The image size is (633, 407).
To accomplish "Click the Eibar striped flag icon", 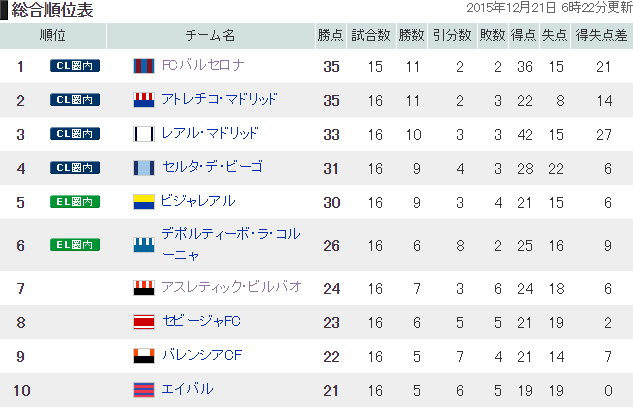I will (x=144, y=390).
